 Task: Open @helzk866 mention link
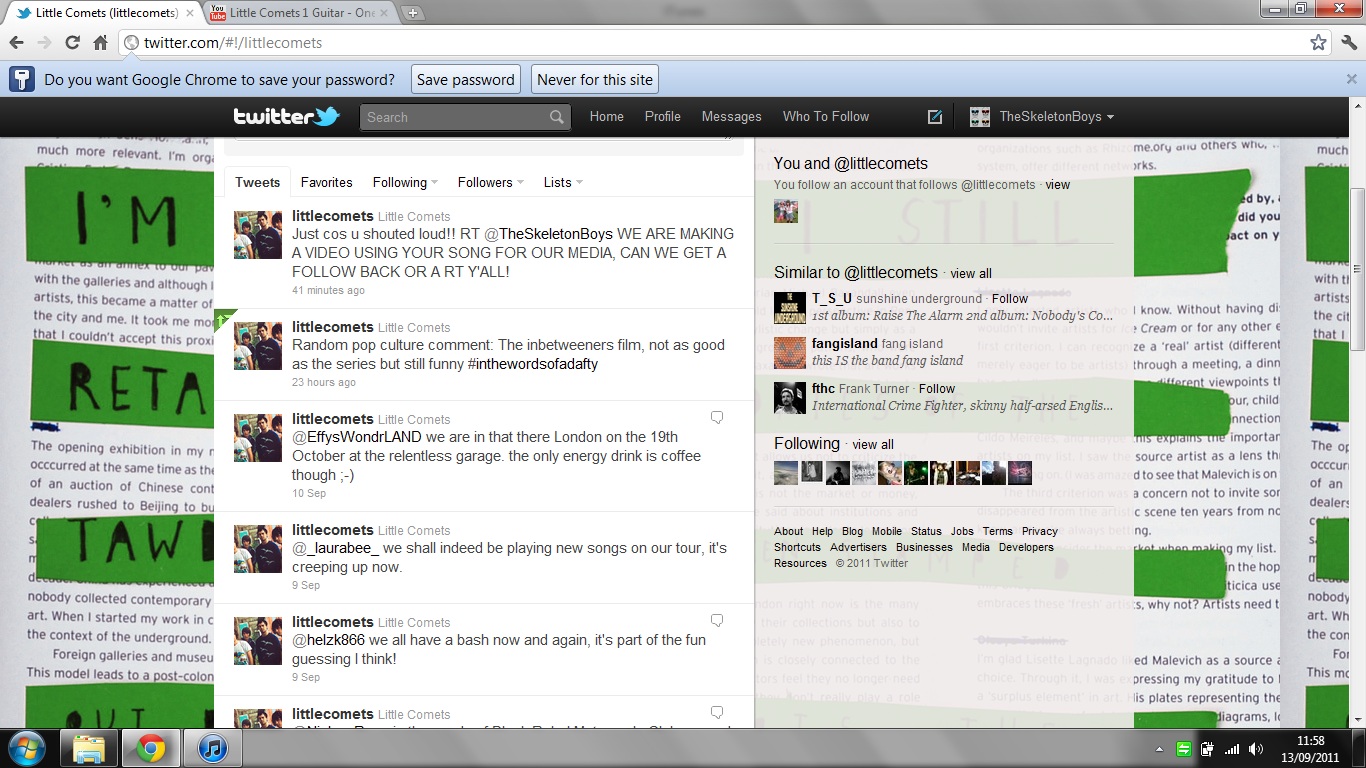[329, 640]
